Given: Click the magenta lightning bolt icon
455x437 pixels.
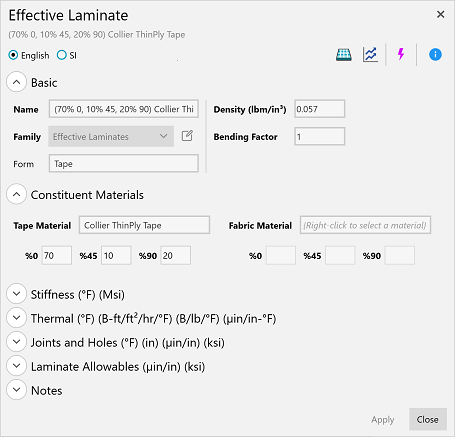Looking at the screenshot, I should coord(401,54).
